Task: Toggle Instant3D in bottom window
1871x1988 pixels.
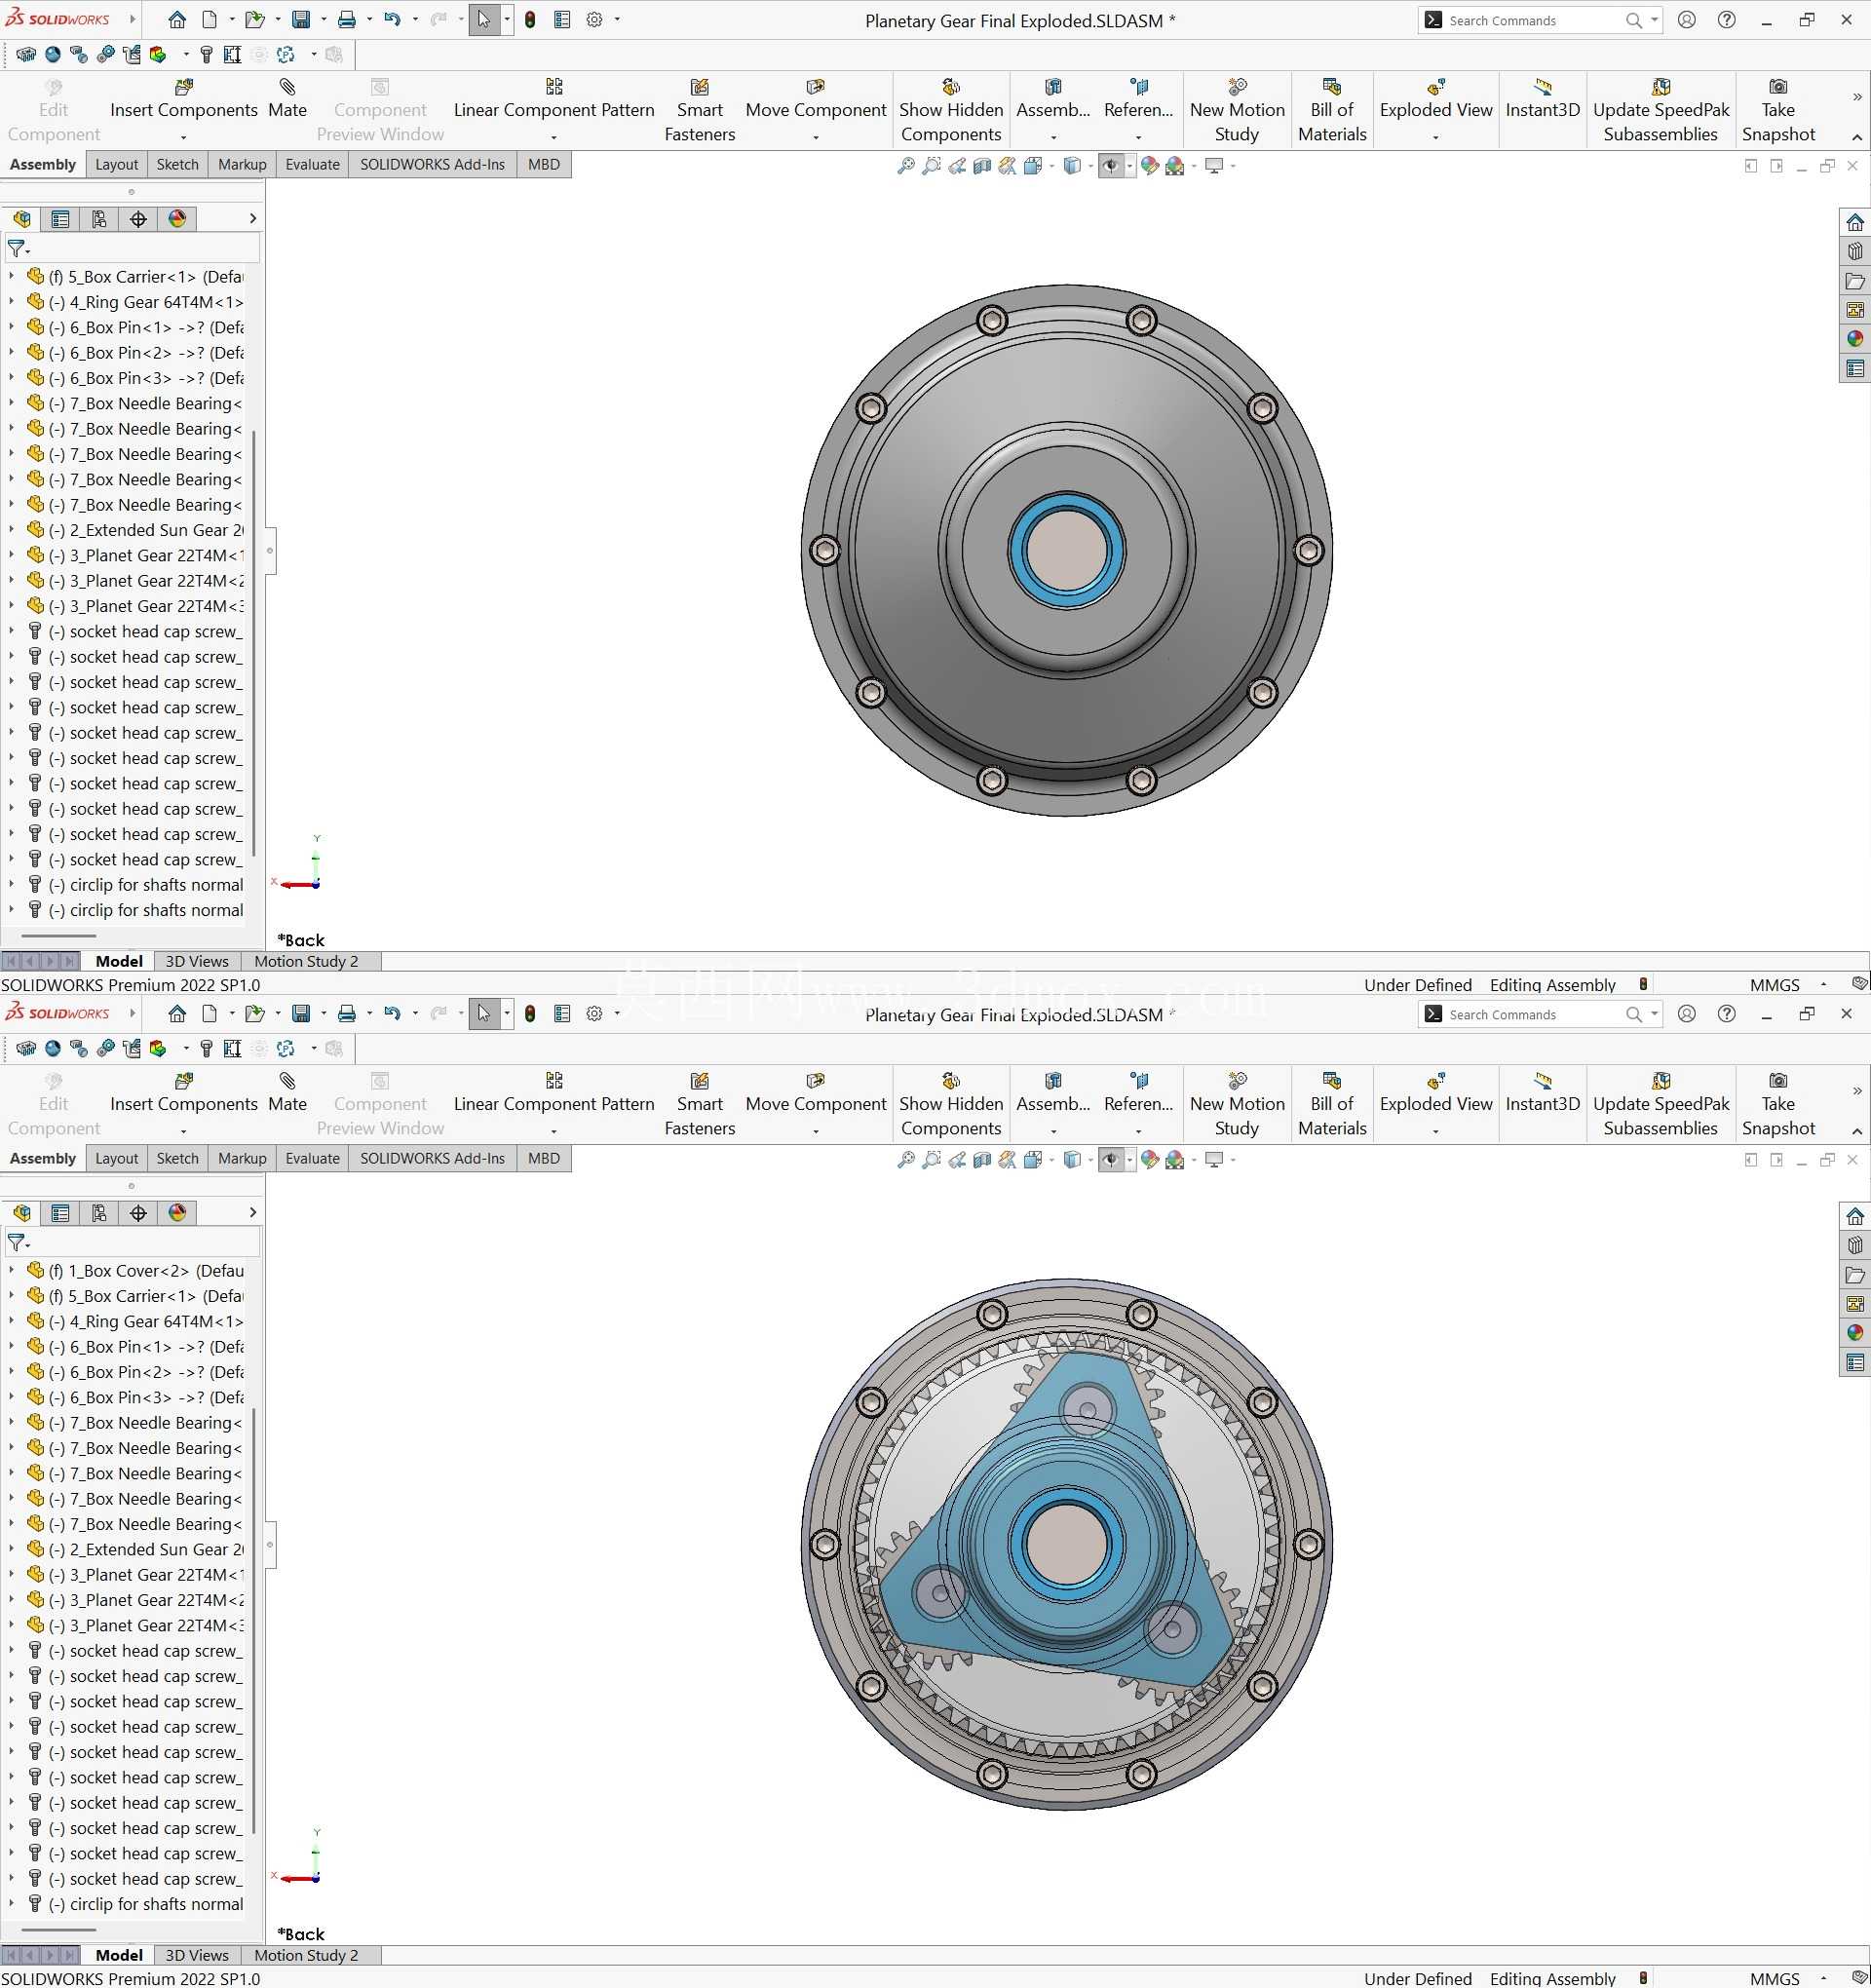Action: click(1542, 1093)
